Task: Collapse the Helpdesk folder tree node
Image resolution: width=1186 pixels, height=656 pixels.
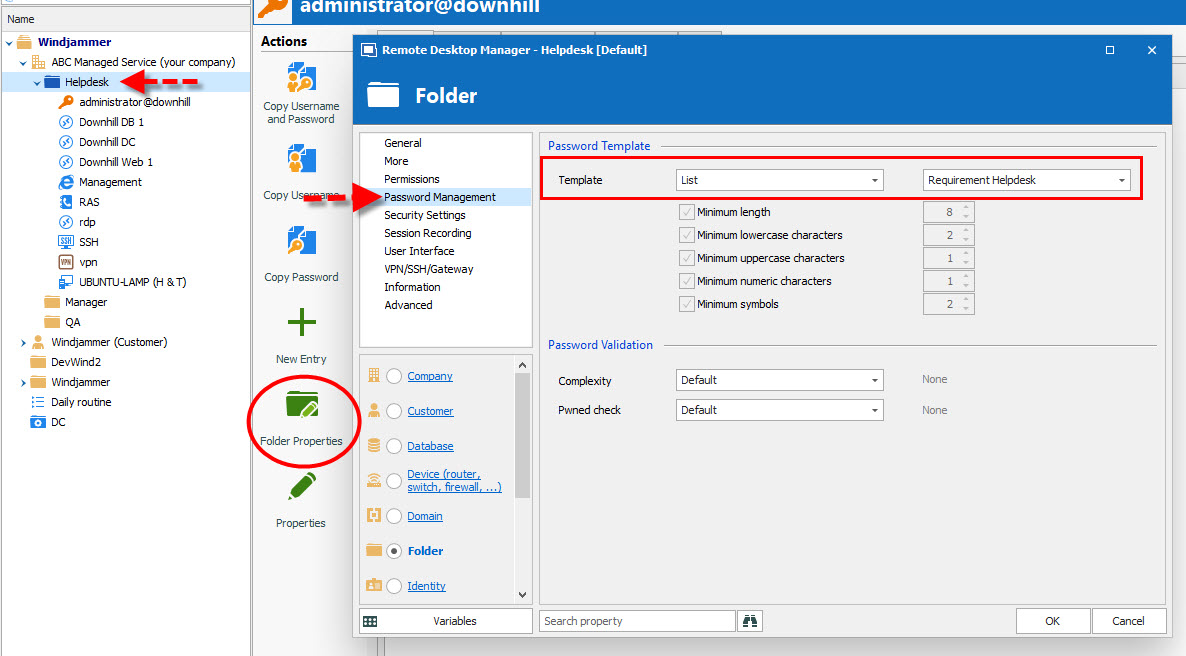Action: [37, 82]
